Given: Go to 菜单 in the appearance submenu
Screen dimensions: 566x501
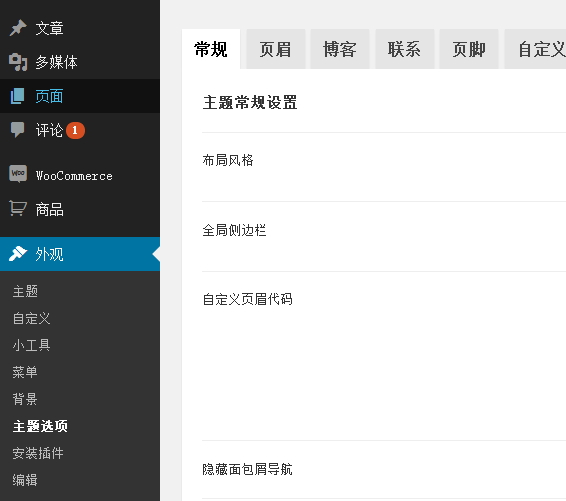Looking at the screenshot, I should [25, 372].
